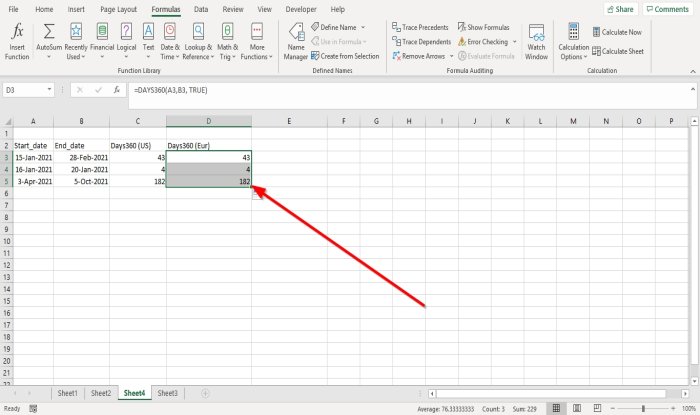Image resolution: width=700 pixels, height=415 pixels.
Task: Switch to Normal view in status bar
Action: 556,408
